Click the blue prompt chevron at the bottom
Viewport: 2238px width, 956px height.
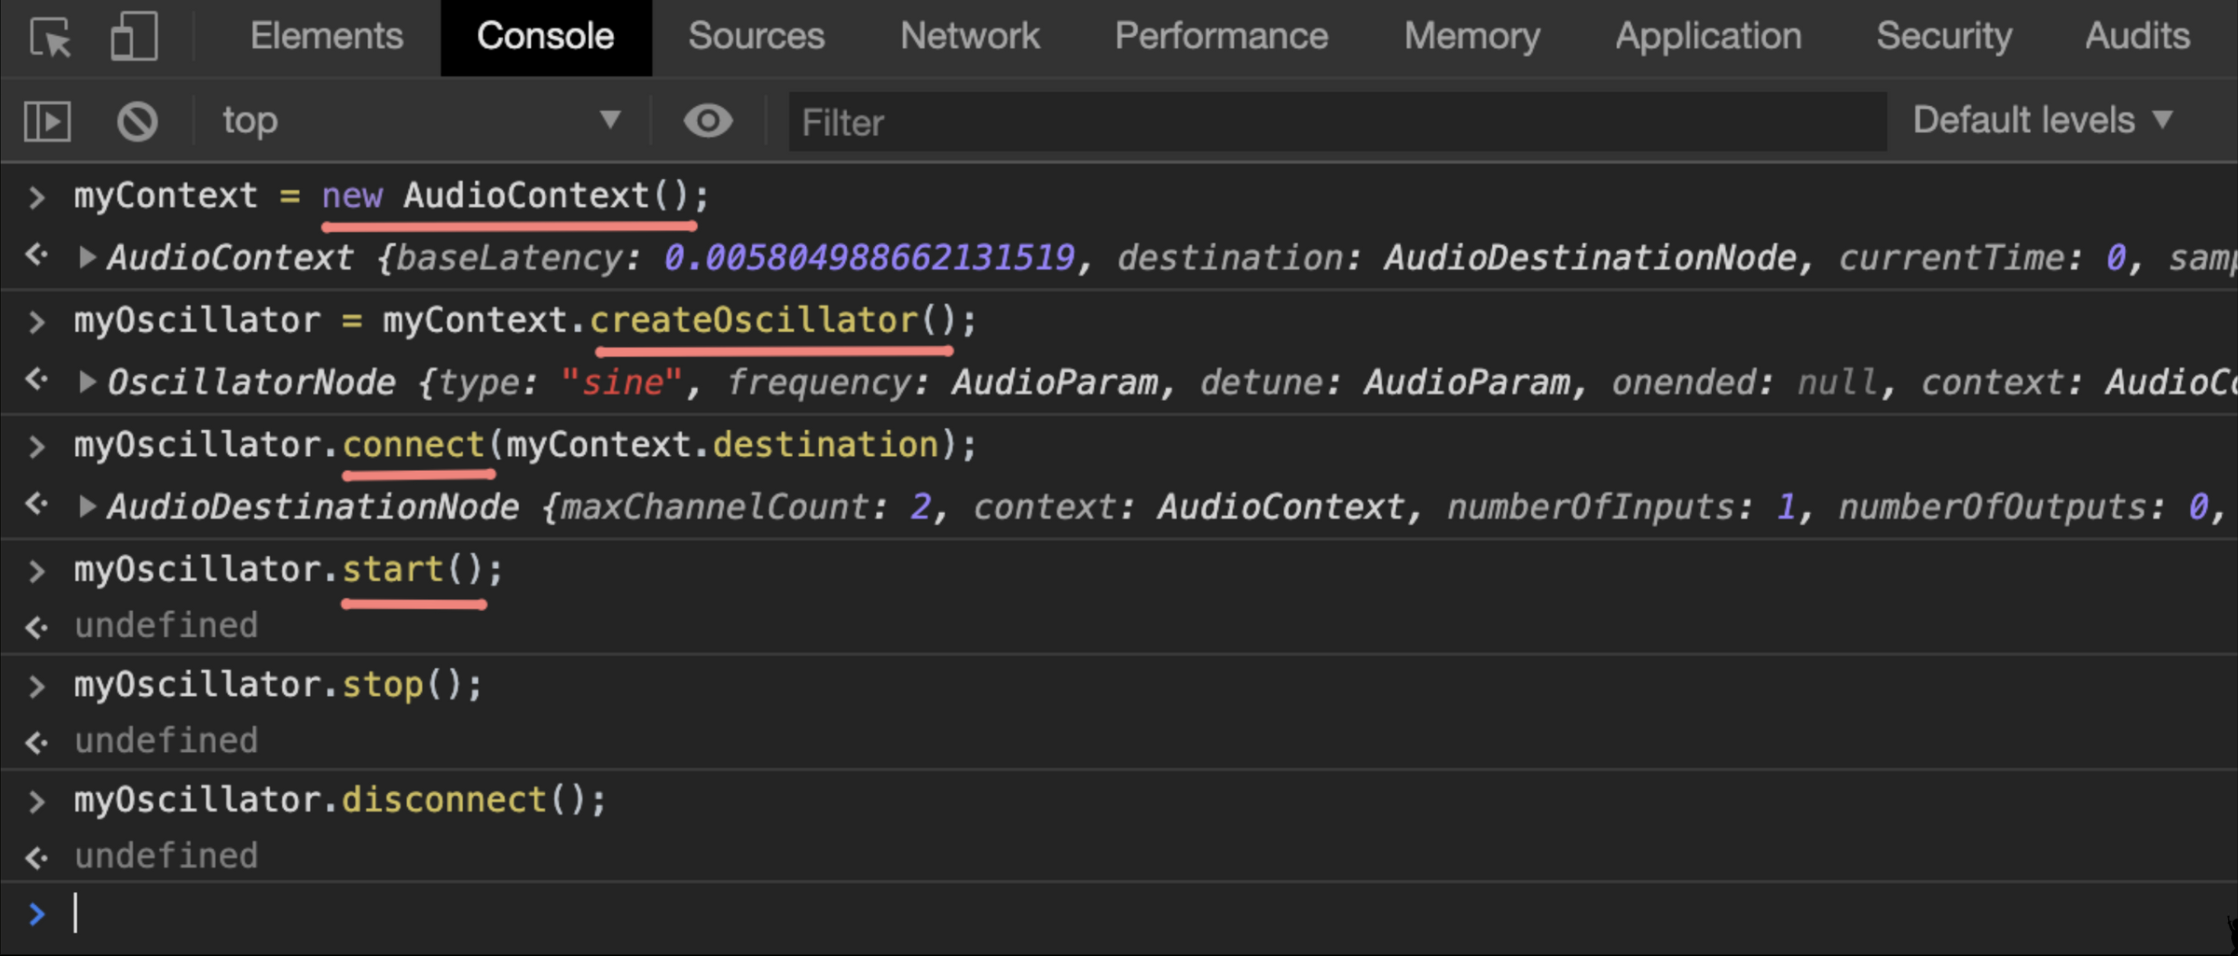coord(37,913)
